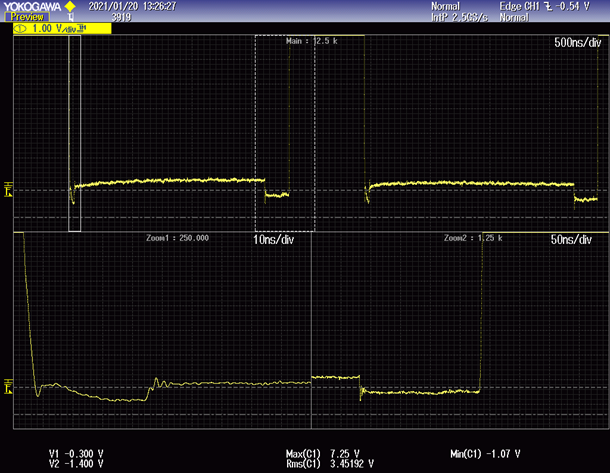Click the zoom window ground level marker

(x=8, y=387)
